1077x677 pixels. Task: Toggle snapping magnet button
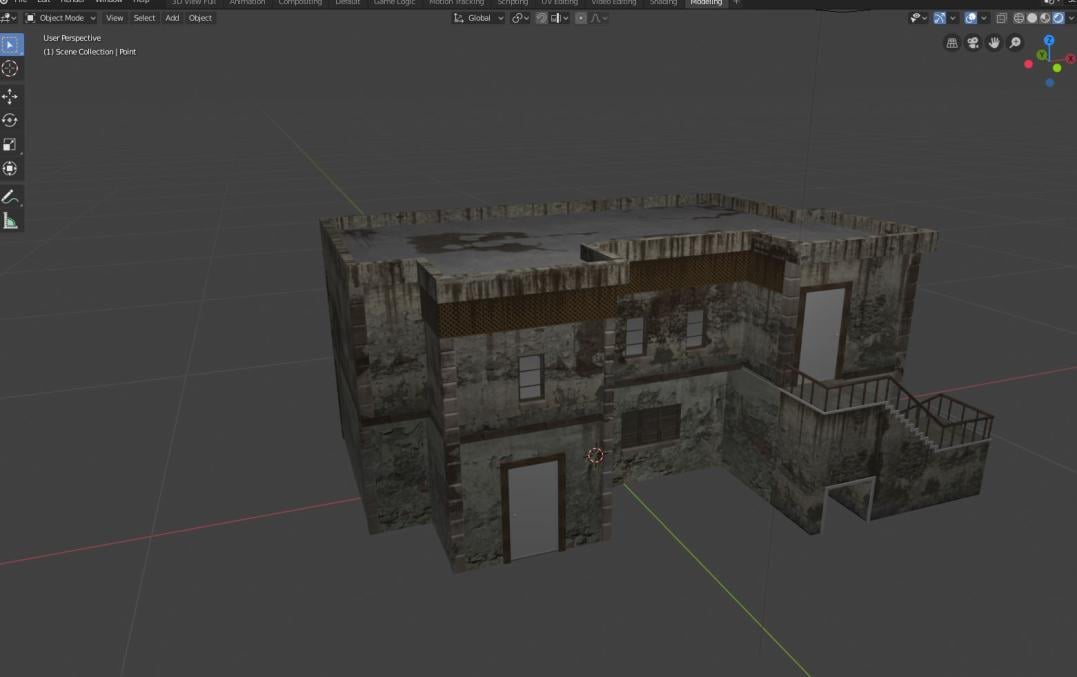541,19
